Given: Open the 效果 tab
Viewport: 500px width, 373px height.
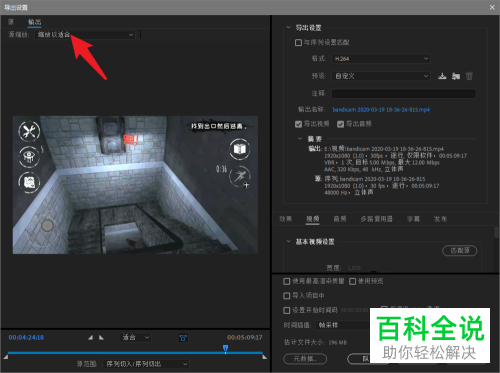Looking at the screenshot, I should point(286,219).
